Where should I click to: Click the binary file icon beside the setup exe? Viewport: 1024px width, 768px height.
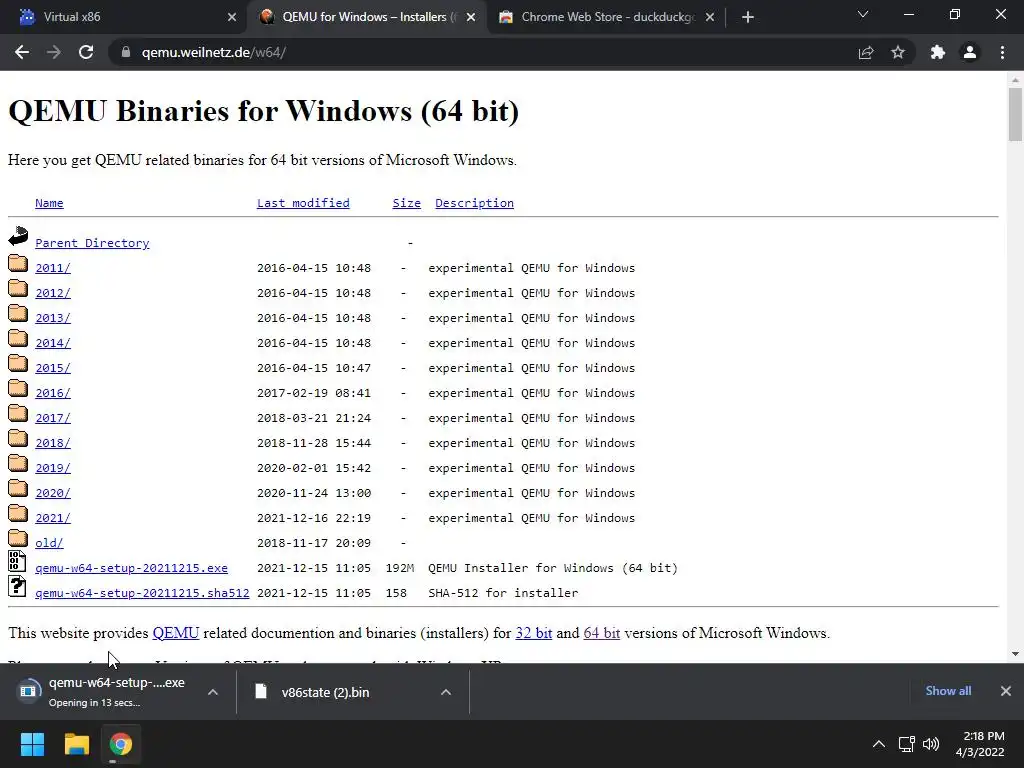pyautogui.click(x=17, y=562)
